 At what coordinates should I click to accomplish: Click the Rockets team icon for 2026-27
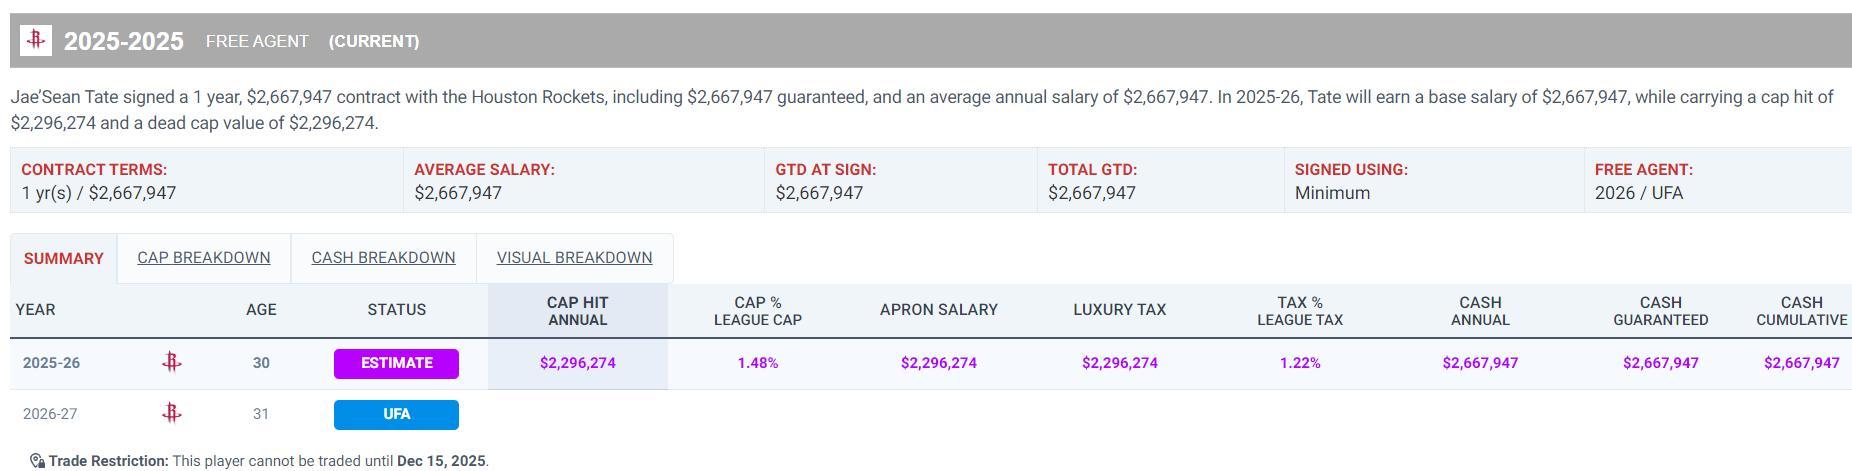[x=172, y=414]
